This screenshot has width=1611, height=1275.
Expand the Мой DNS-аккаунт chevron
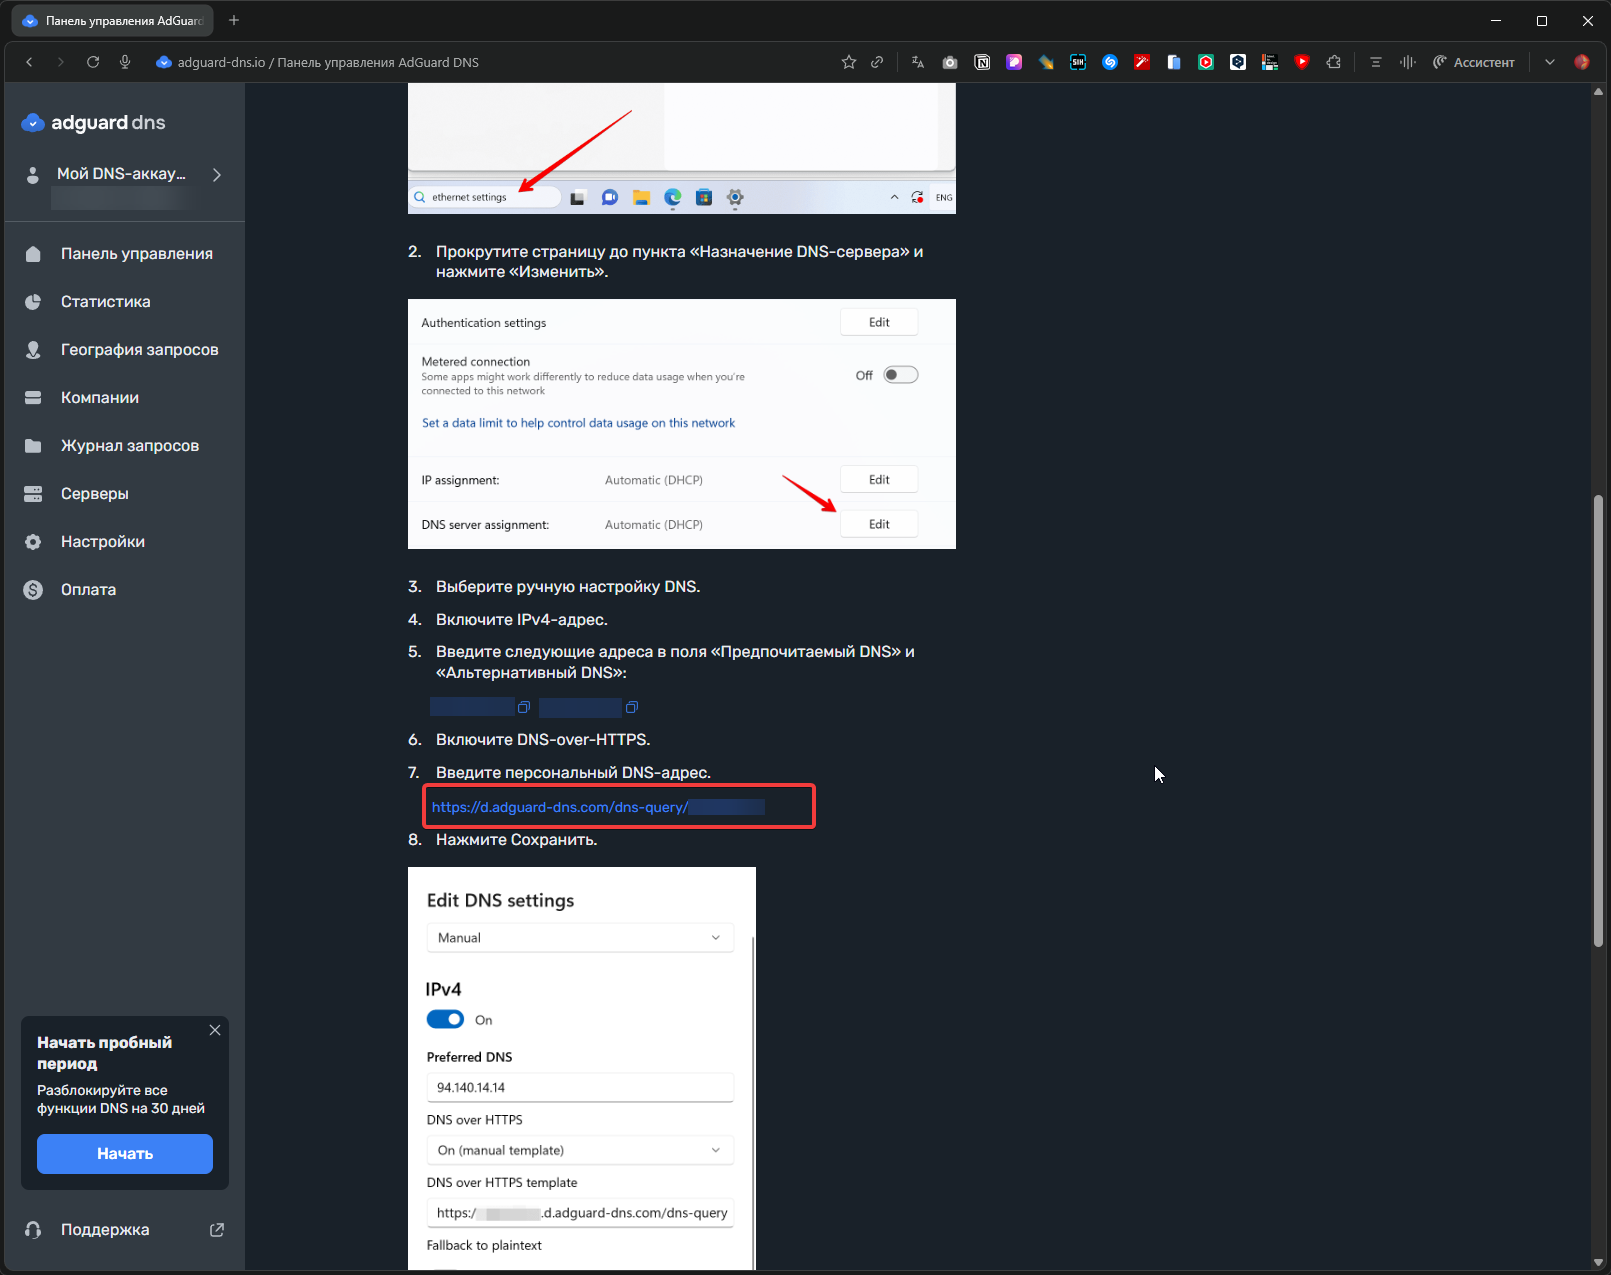pyautogui.click(x=217, y=175)
